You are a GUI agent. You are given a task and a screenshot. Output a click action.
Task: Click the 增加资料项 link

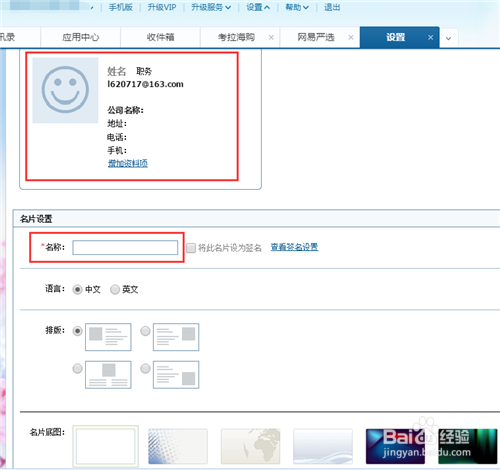pos(128,163)
